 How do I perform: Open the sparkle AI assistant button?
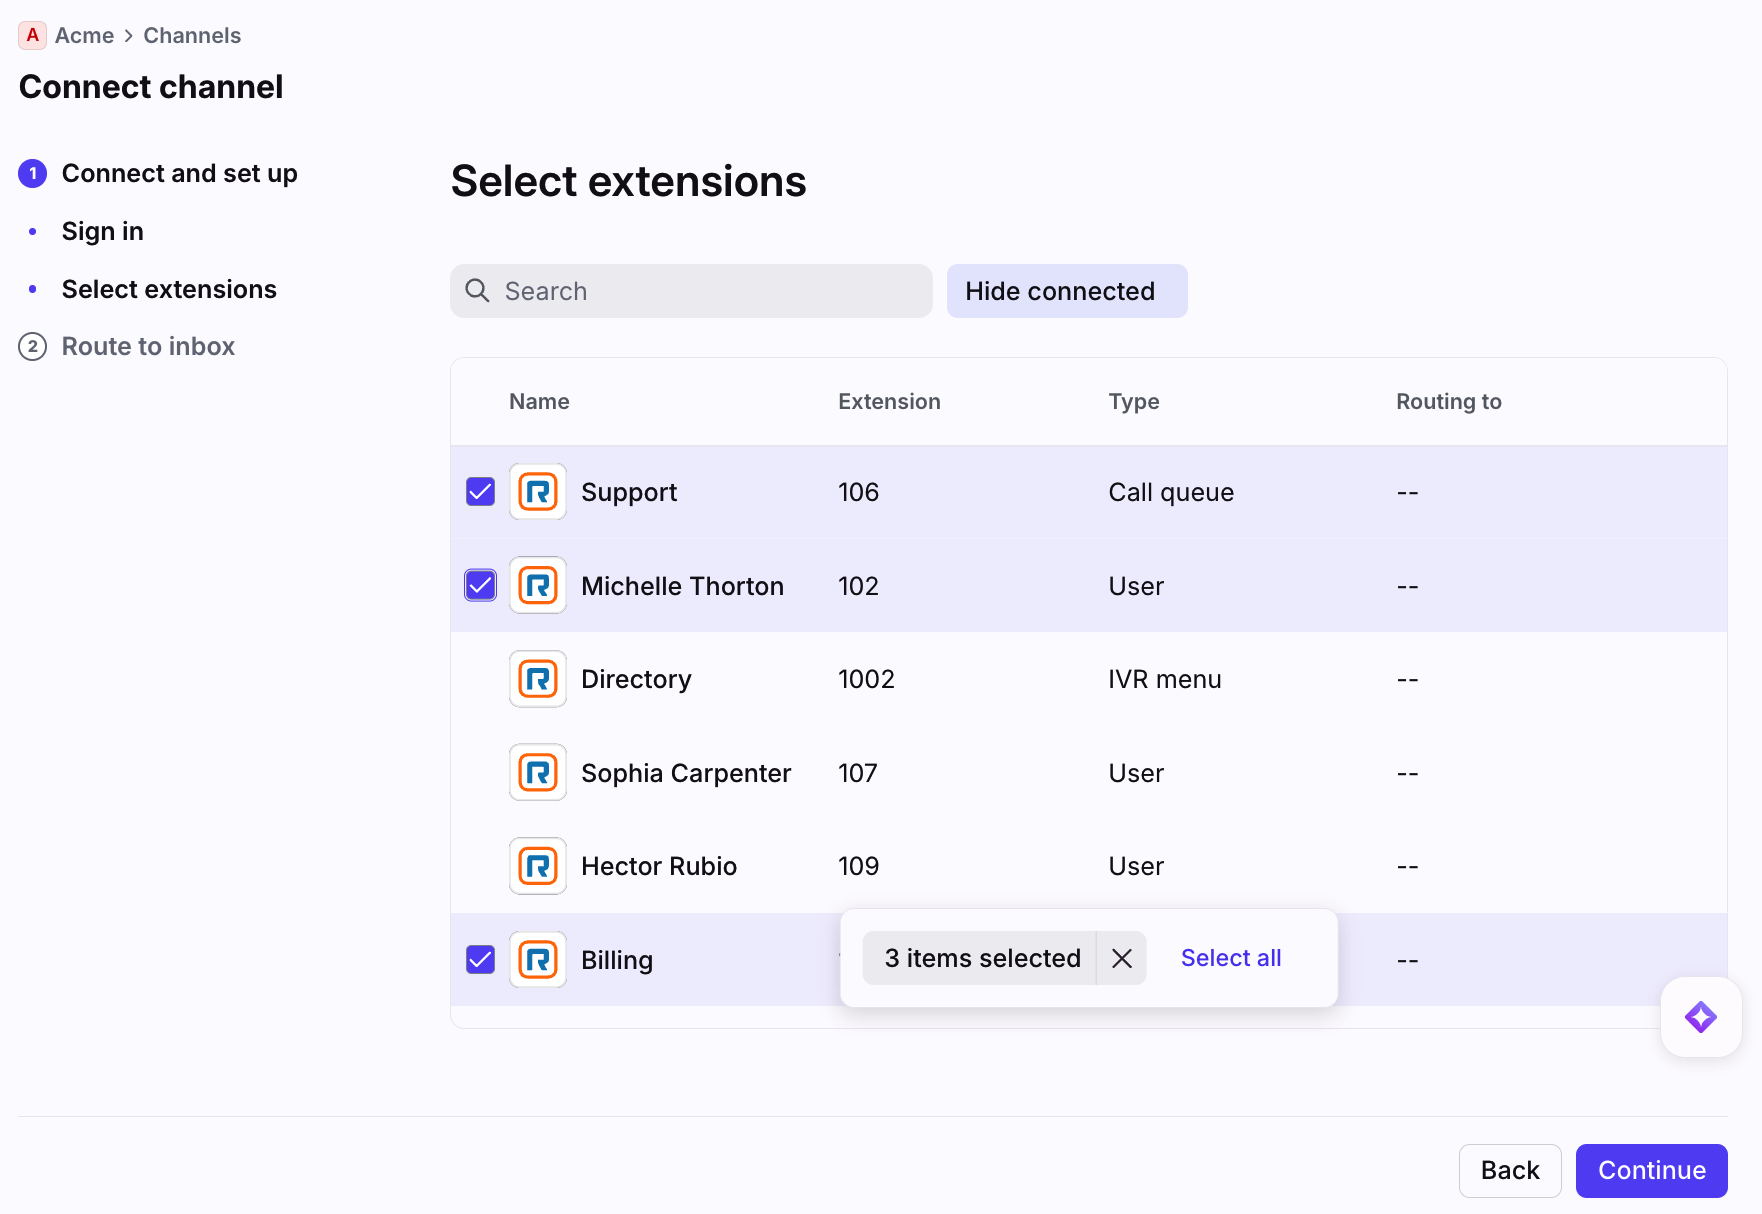click(x=1701, y=1017)
